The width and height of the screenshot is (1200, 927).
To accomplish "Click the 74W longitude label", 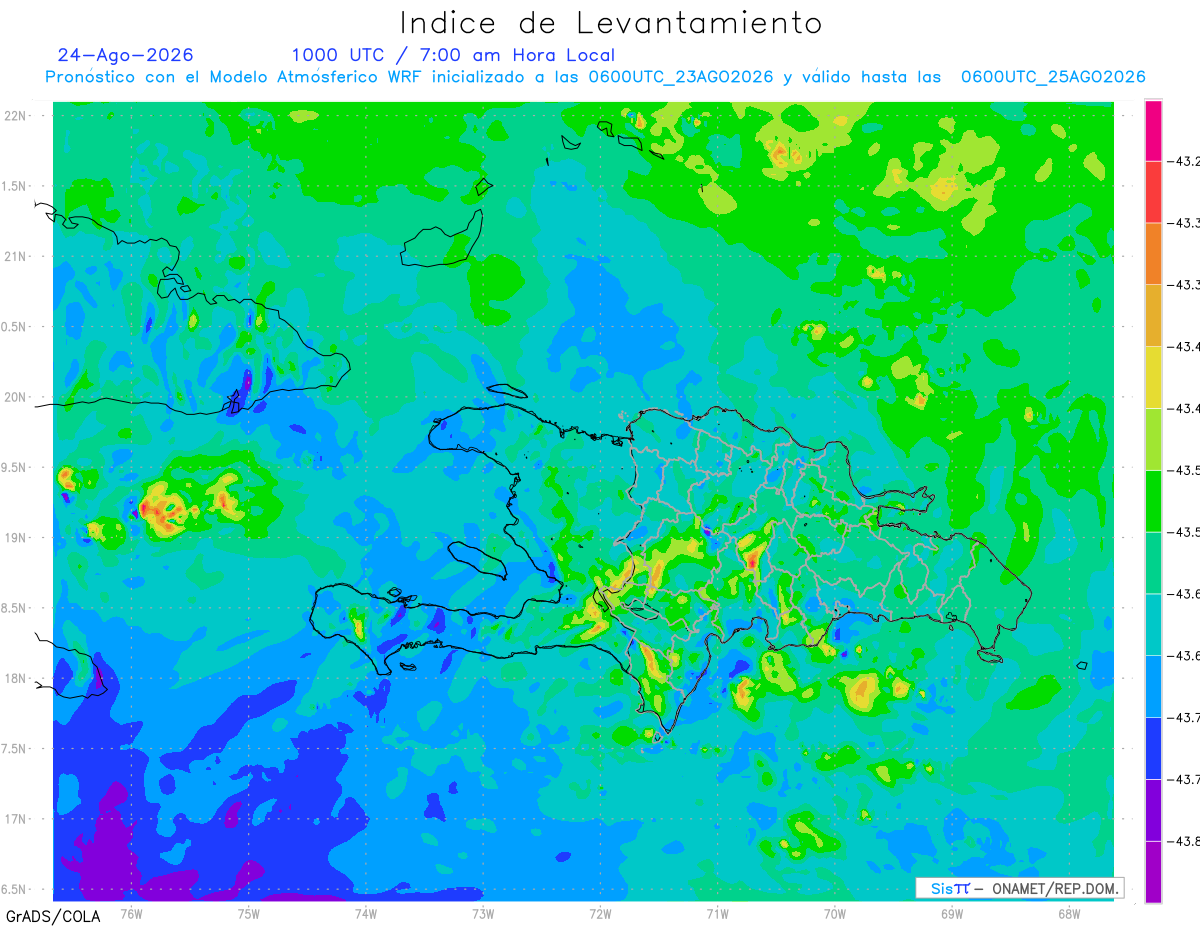I will click(x=366, y=912).
